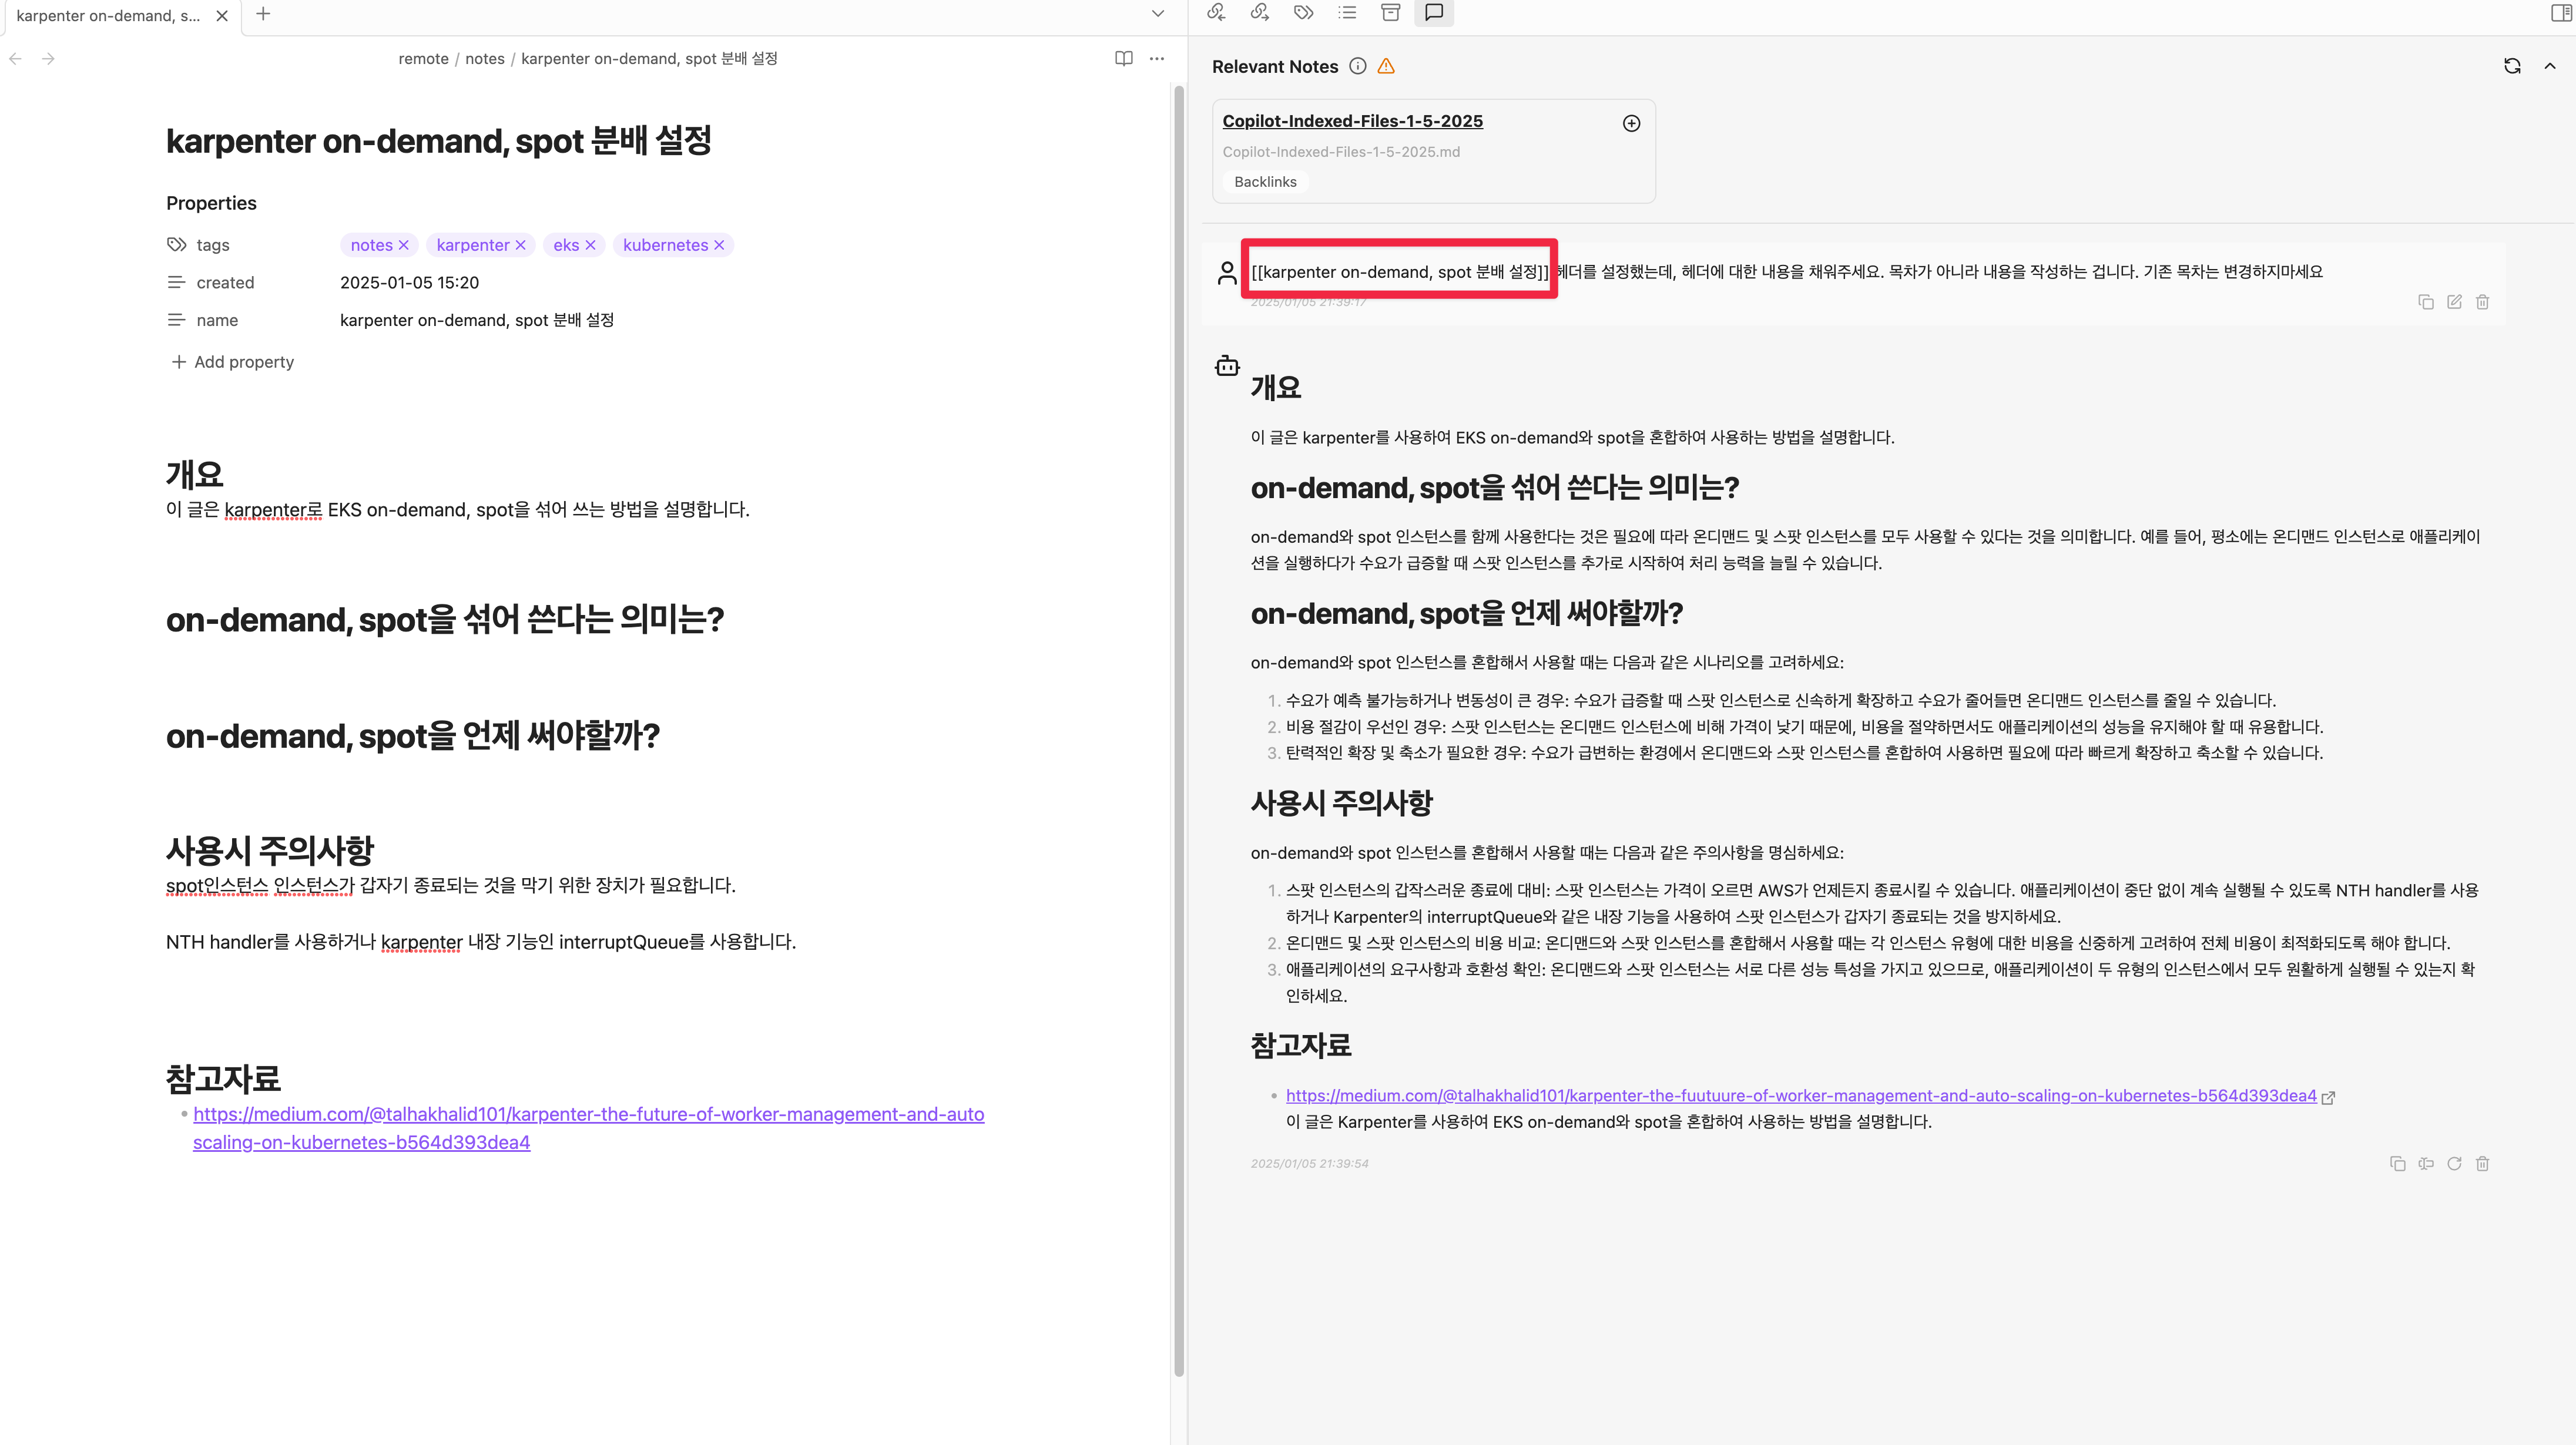The height and width of the screenshot is (1445, 2576).
Task: Open the outgoing links panel icon
Action: click(x=1259, y=12)
